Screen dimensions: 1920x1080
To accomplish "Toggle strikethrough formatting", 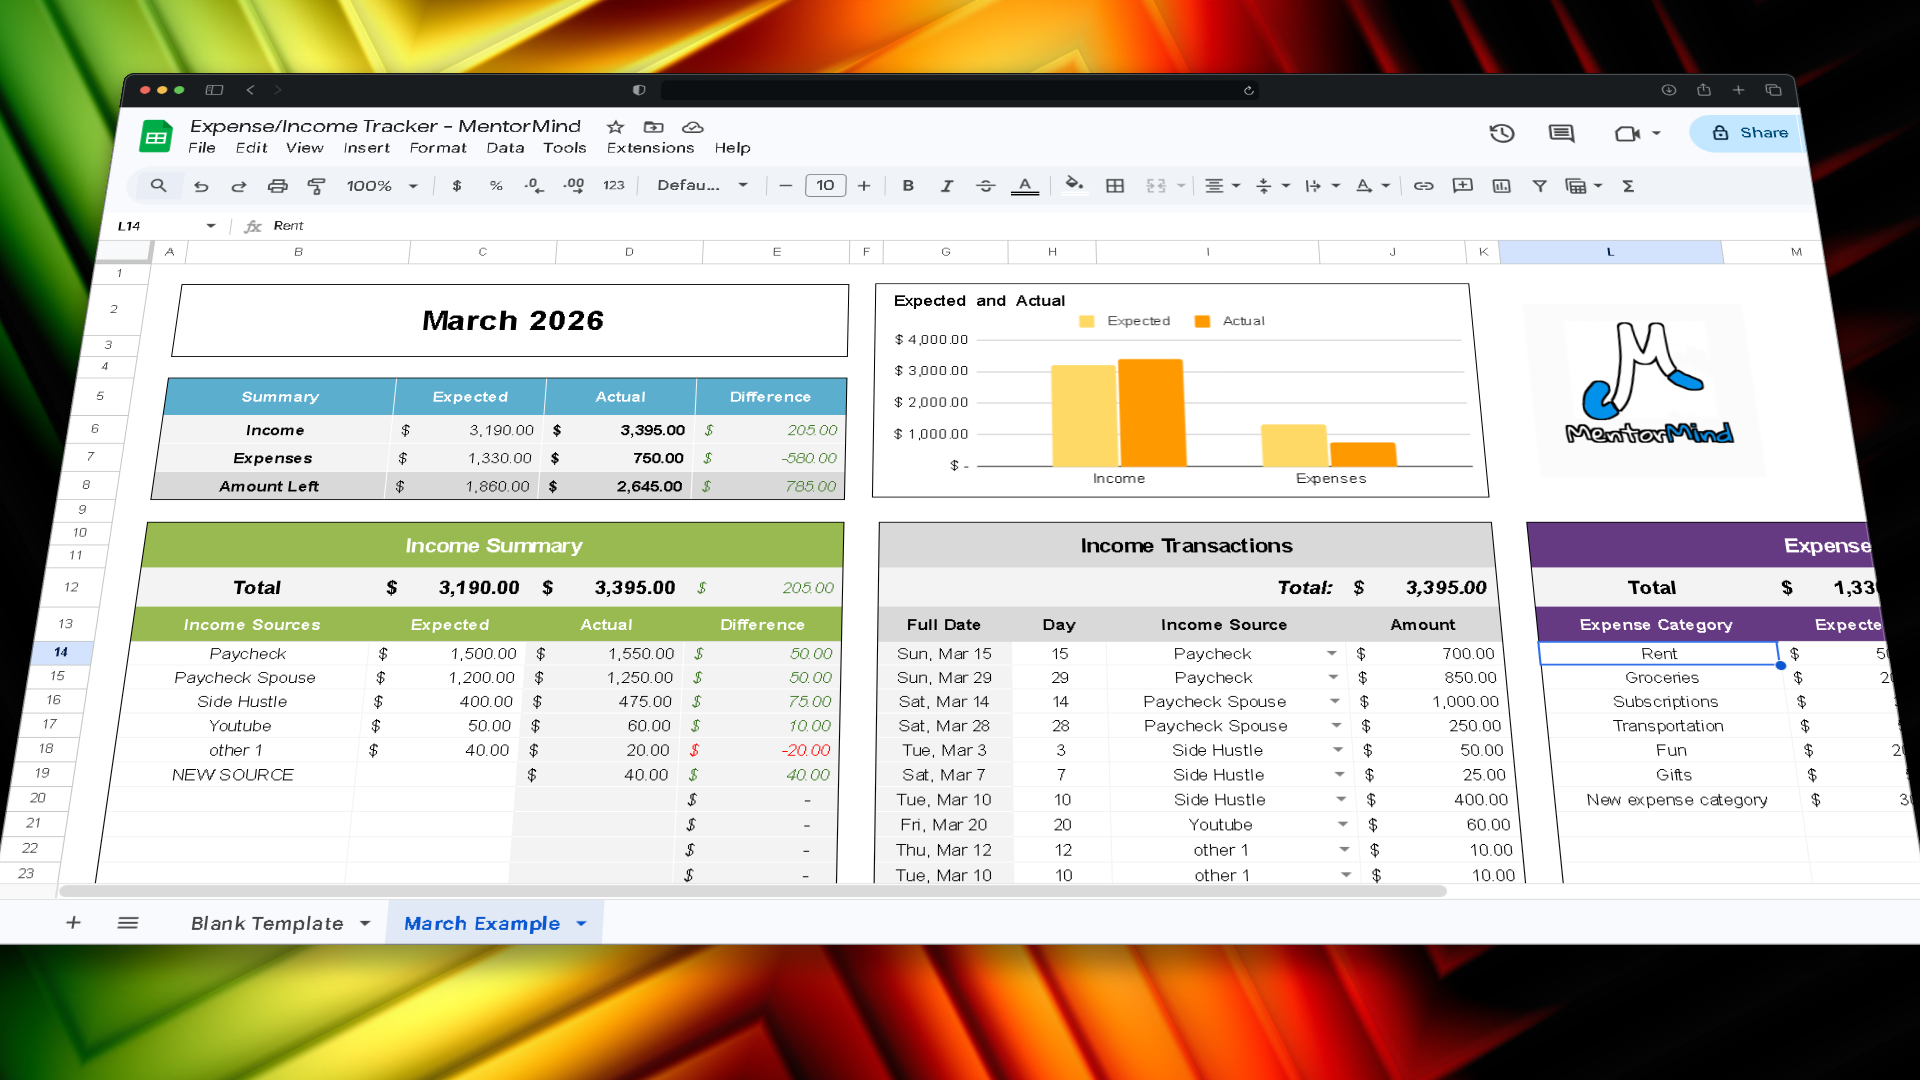I will coord(985,186).
